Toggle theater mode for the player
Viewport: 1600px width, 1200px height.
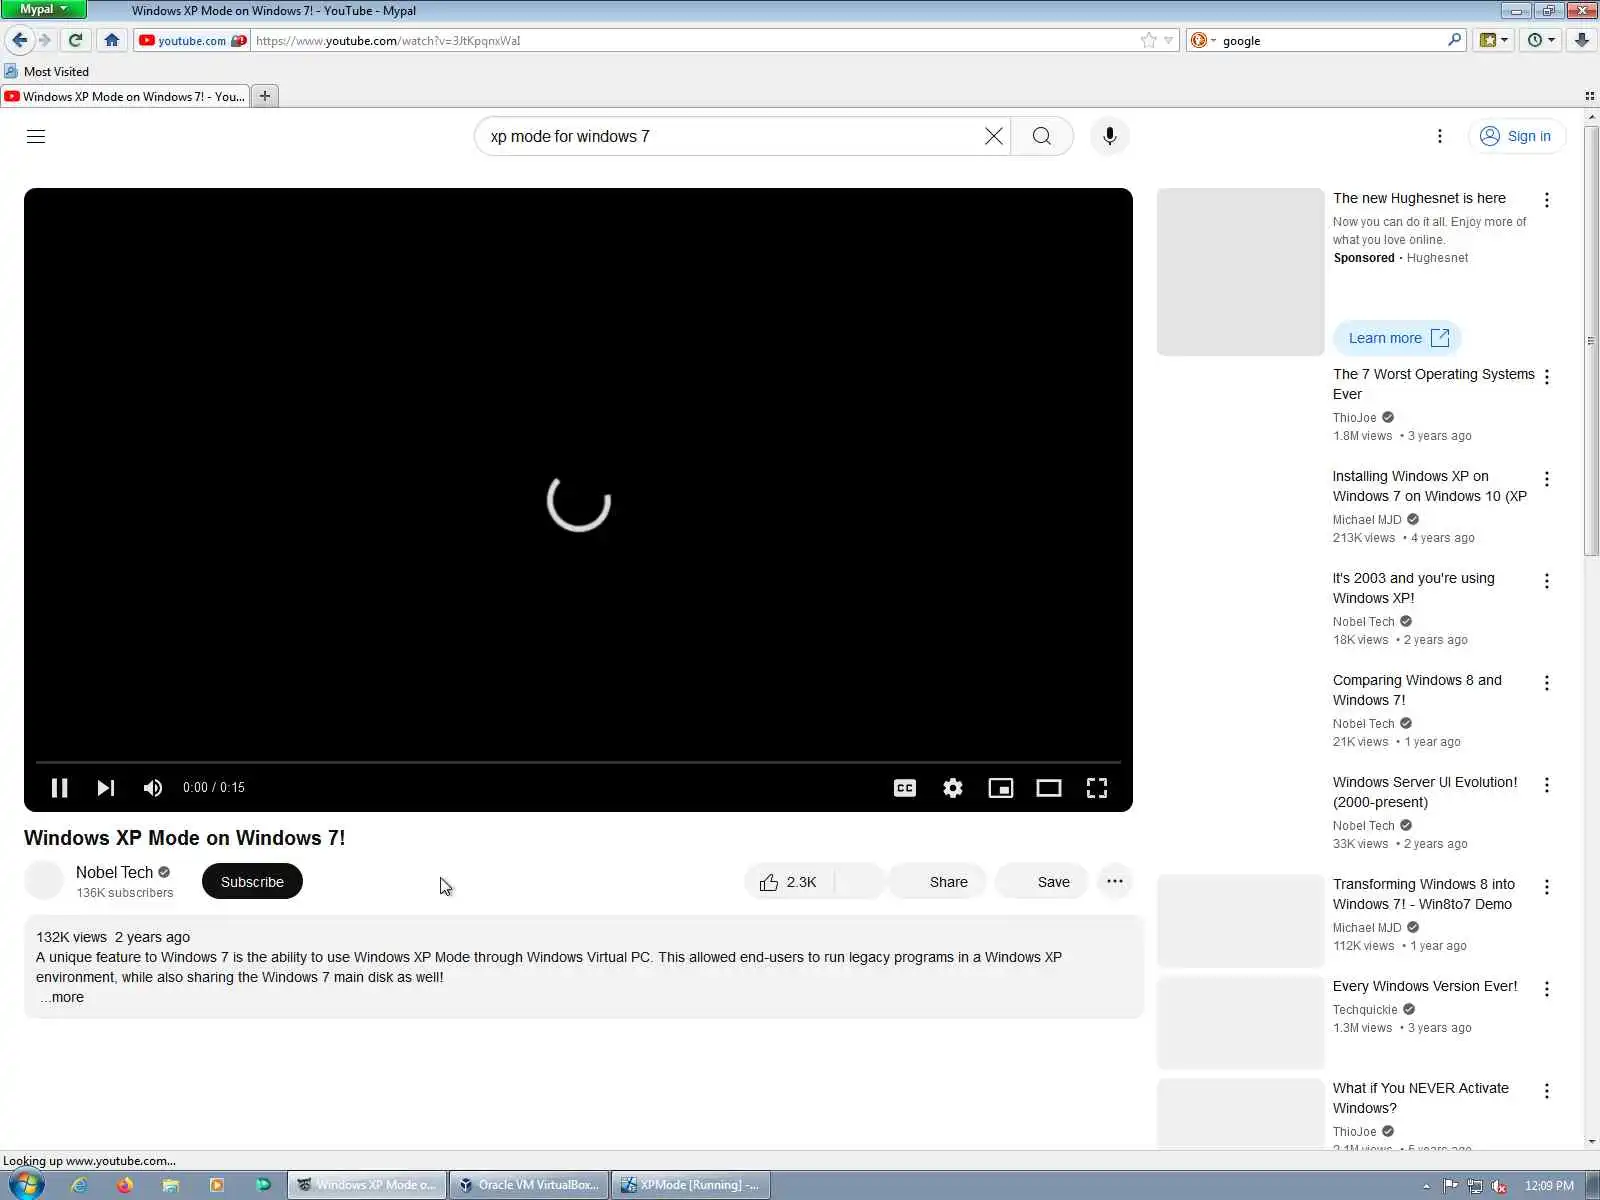click(x=1049, y=788)
